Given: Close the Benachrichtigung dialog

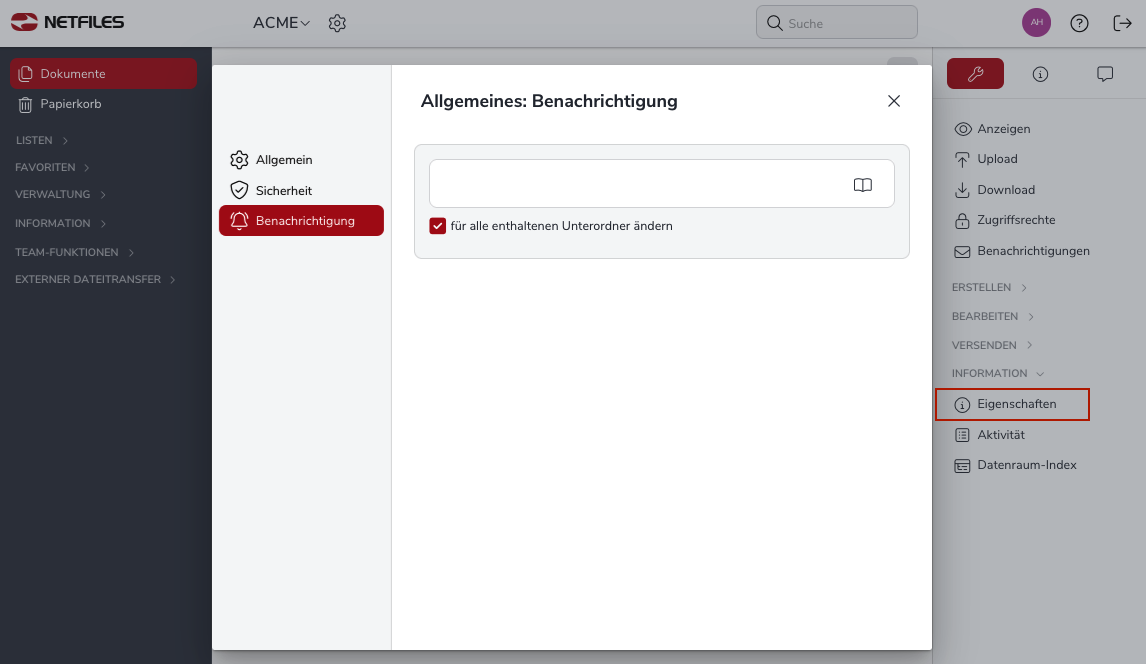Looking at the screenshot, I should (894, 101).
